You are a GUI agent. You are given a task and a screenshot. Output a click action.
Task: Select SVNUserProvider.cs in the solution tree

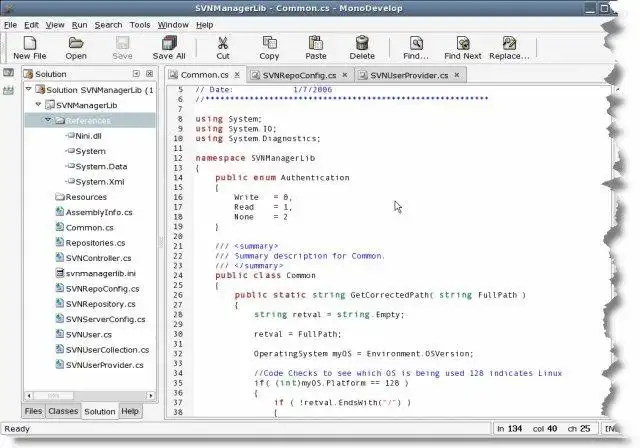(104, 365)
